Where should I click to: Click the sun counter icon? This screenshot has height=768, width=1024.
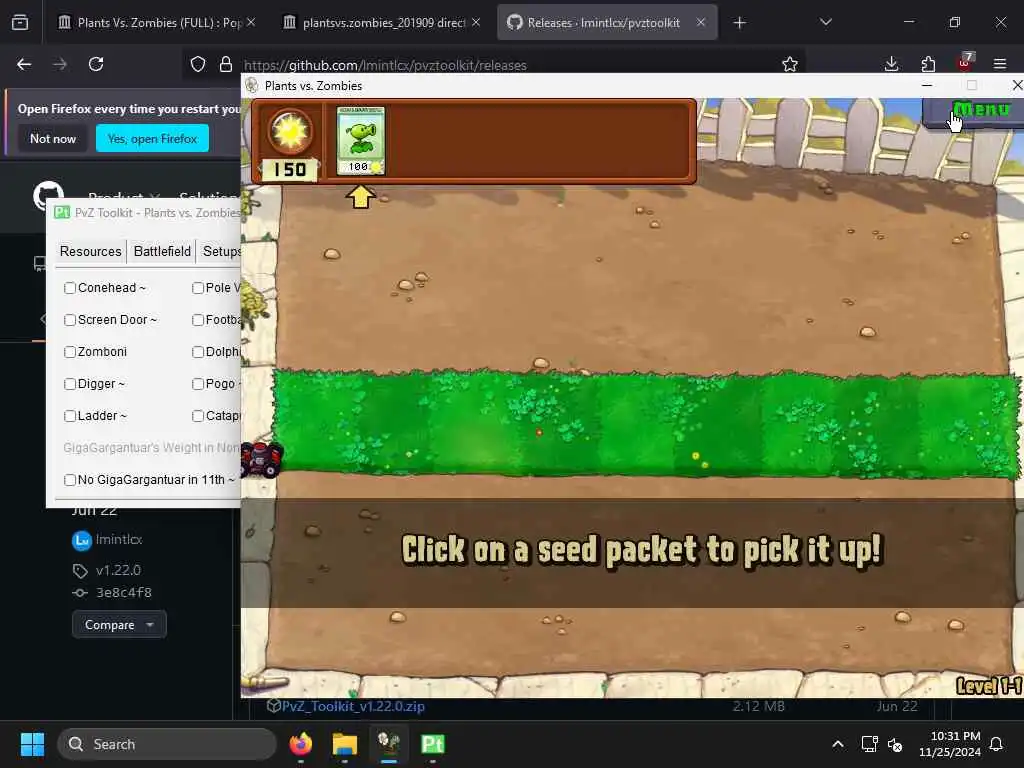point(289,131)
